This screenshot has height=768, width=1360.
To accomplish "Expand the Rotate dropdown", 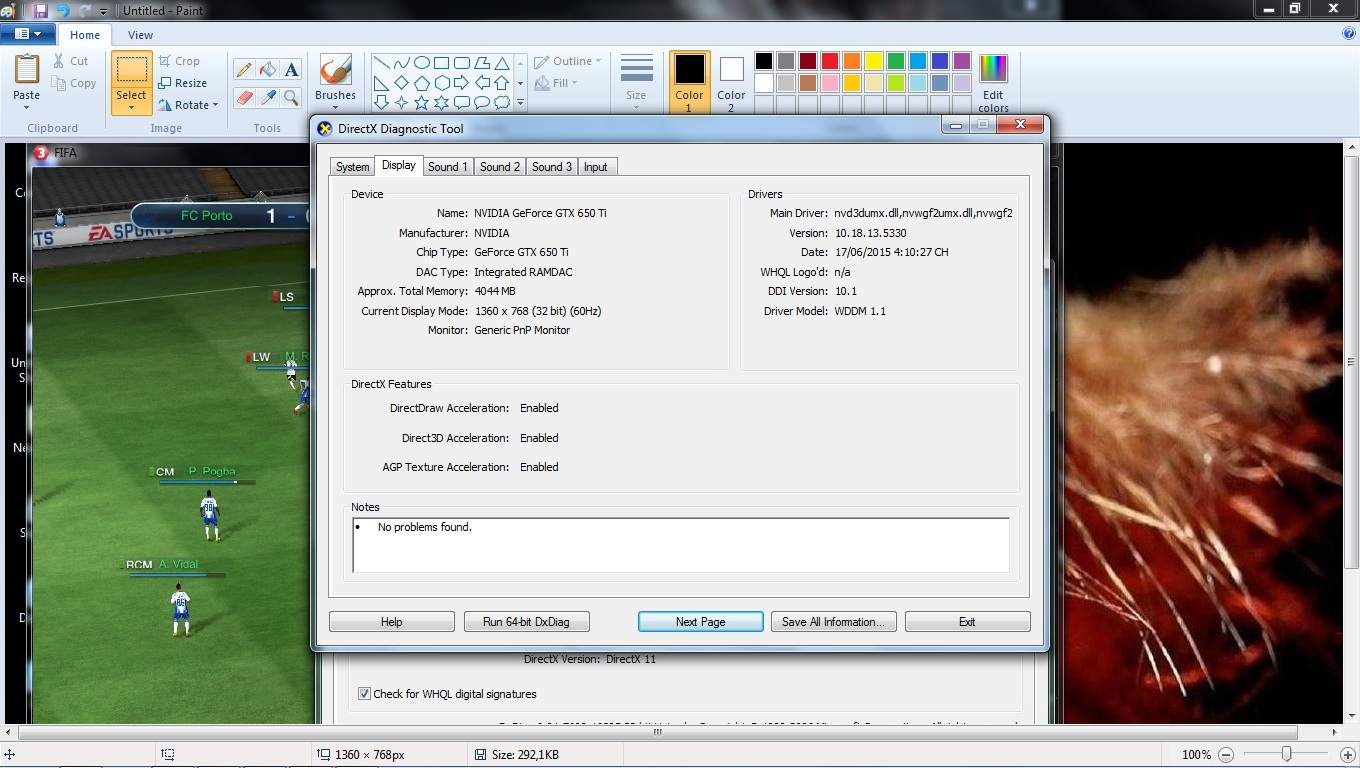I will (x=215, y=105).
